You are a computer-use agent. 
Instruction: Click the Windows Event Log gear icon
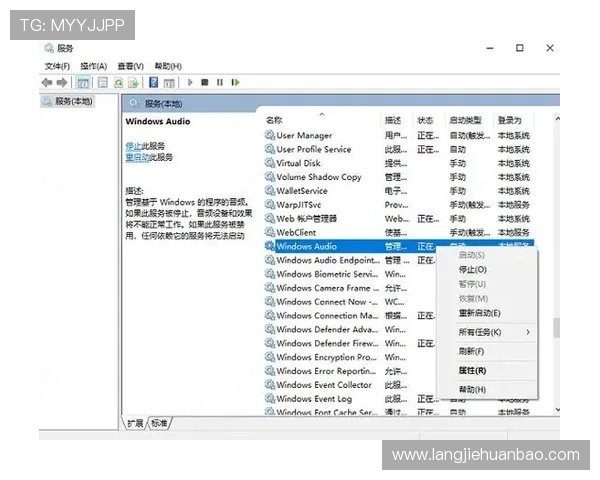(x=270, y=398)
